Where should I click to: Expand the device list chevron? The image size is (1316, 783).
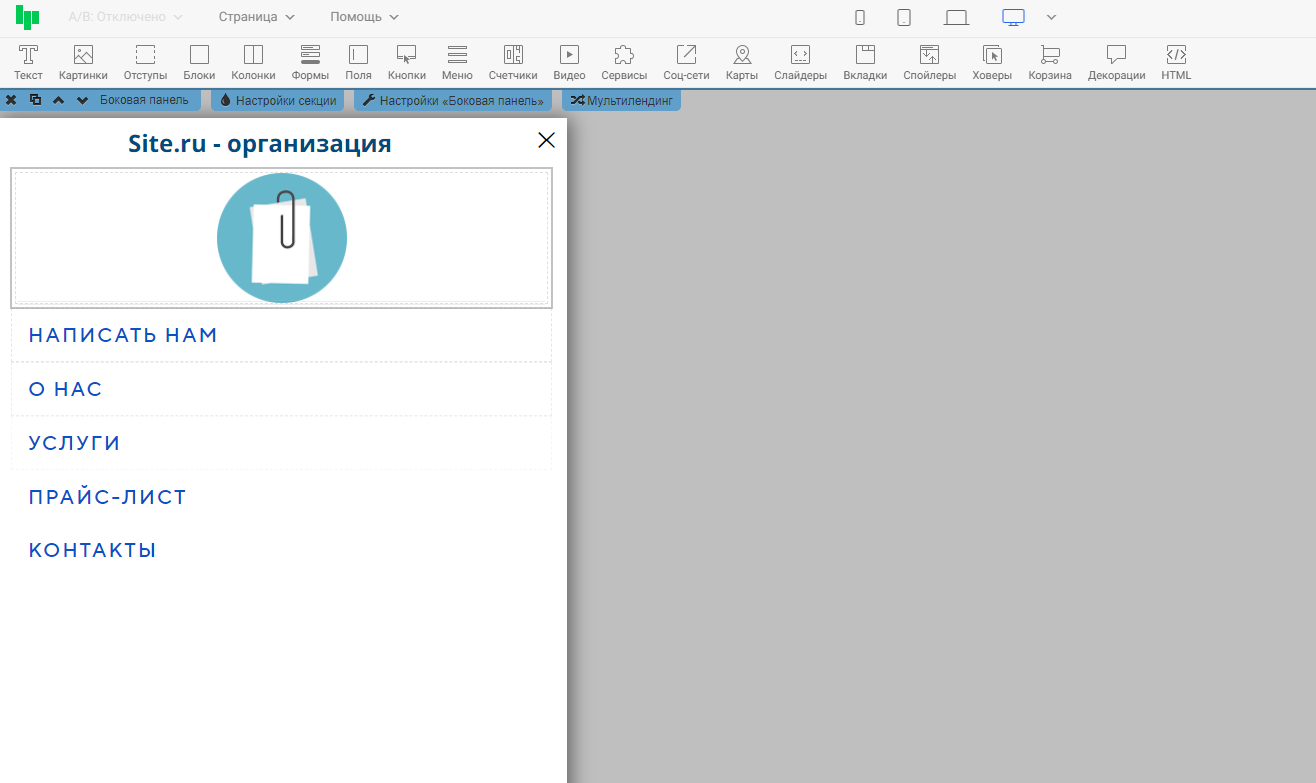click(x=1051, y=17)
